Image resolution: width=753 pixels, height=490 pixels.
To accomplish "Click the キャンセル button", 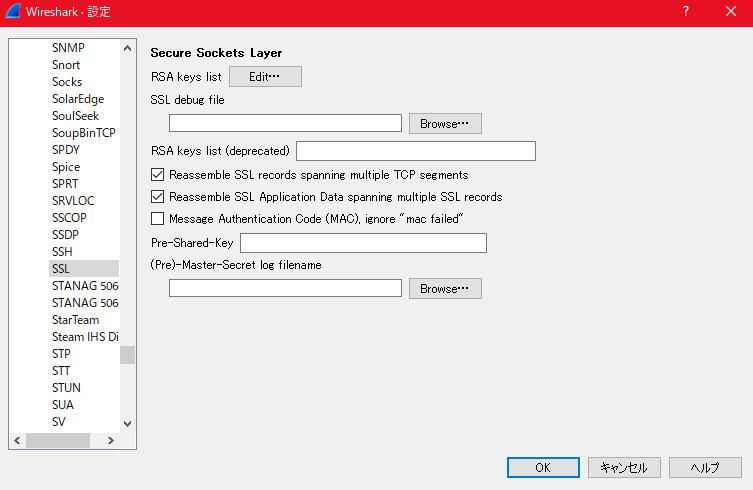I will (x=624, y=467).
